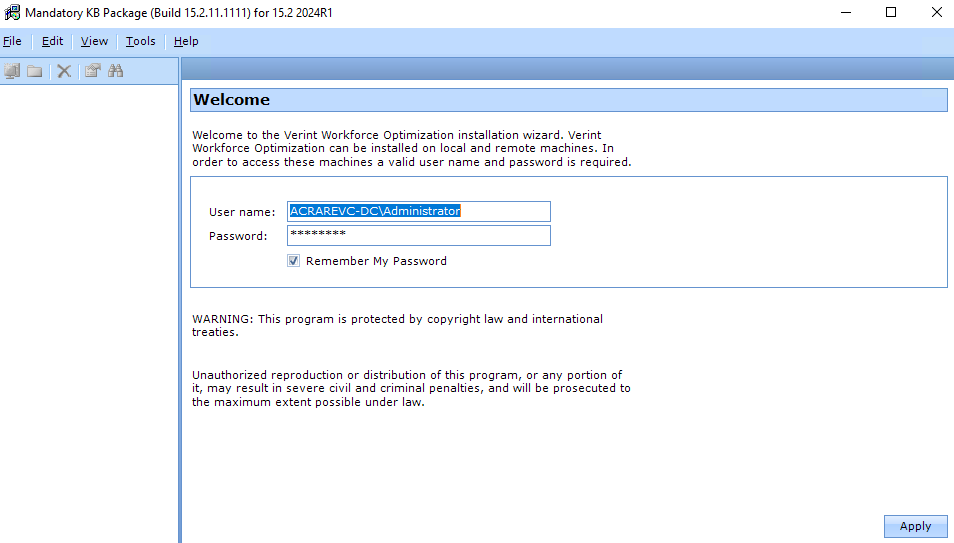Click the delete X toolbar icon

click(x=64, y=71)
